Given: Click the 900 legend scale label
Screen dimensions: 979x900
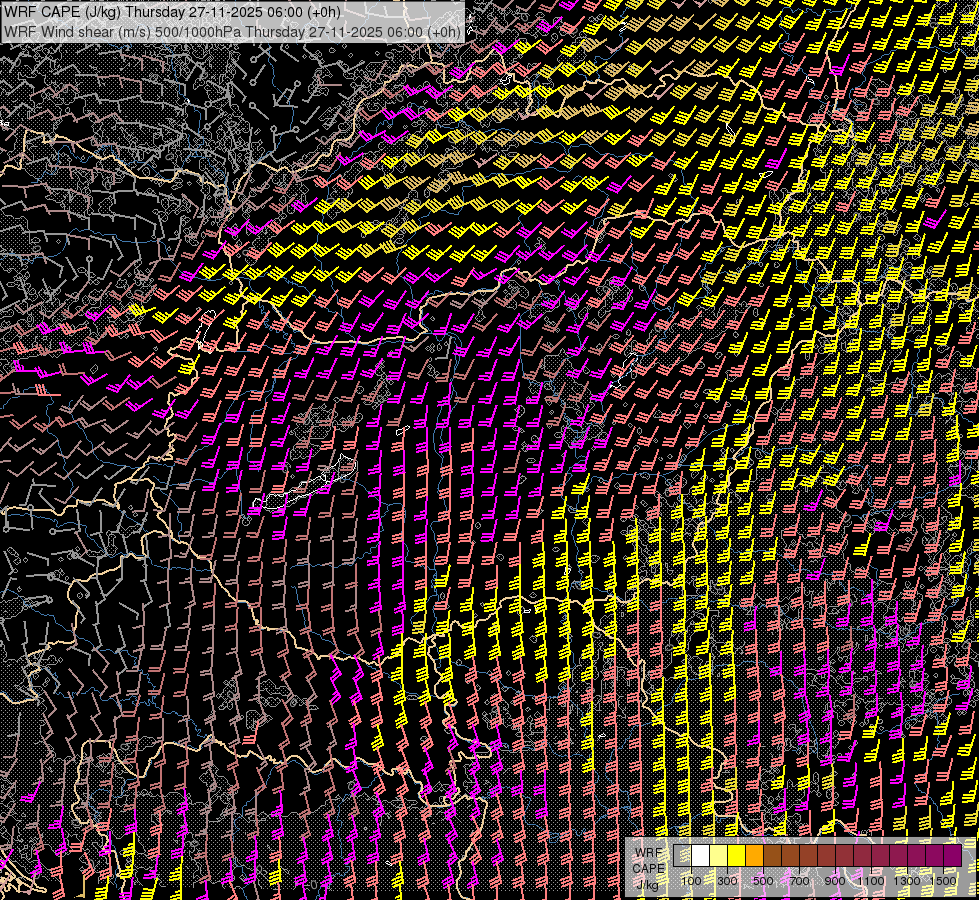Looking at the screenshot, I should (835, 881).
